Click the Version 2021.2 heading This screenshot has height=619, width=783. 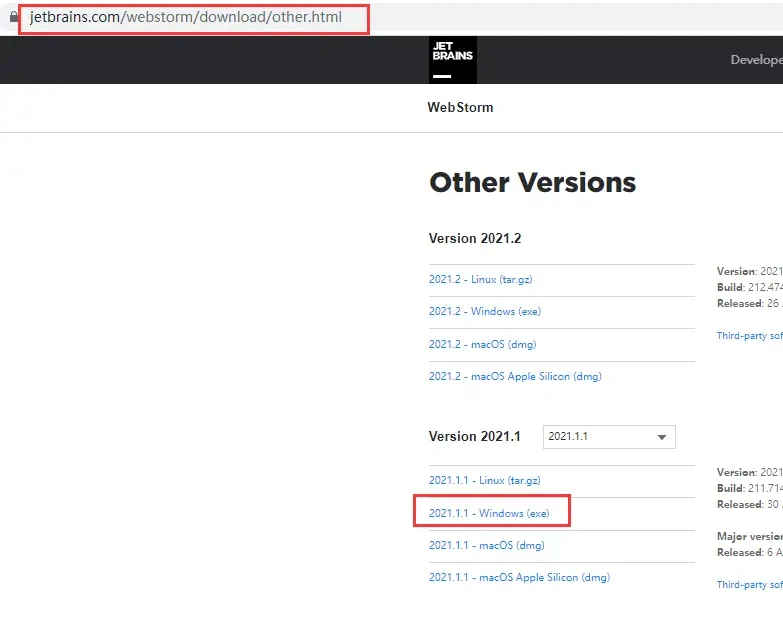474,238
